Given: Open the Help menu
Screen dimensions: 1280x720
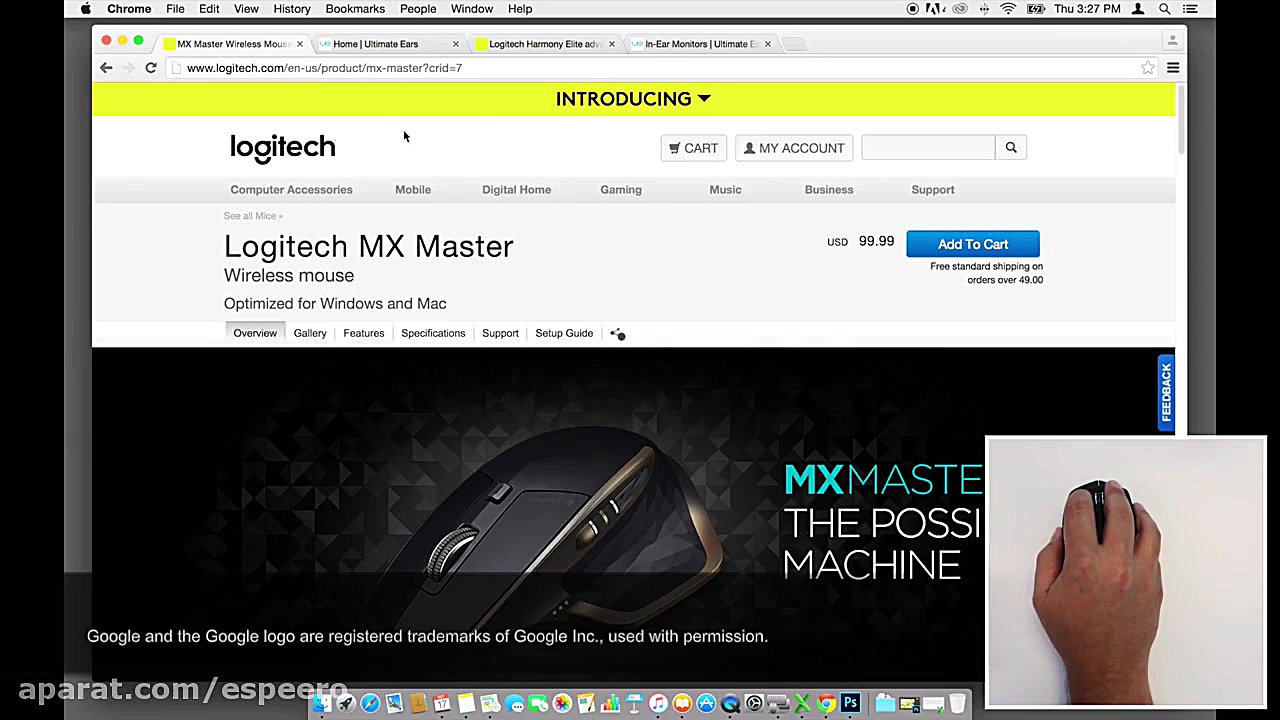Looking at the screenshot, I should click(x=520, y=9).
